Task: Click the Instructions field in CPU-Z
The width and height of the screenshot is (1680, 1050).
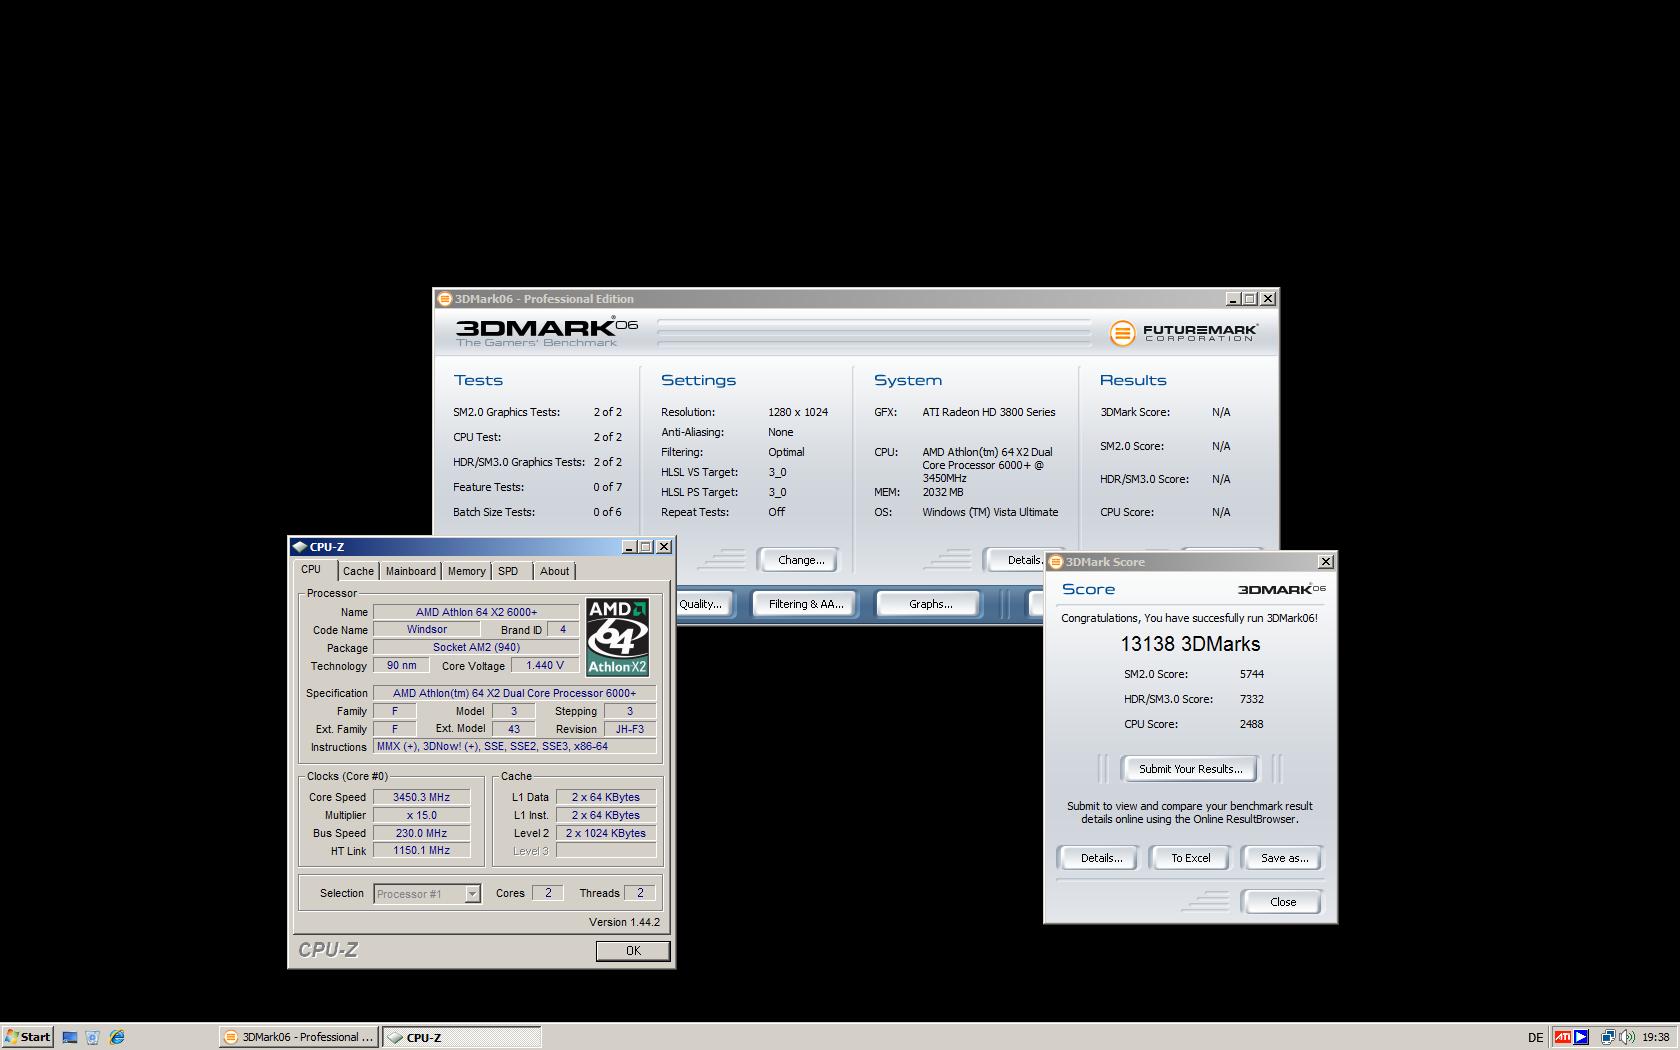Action: [x=514, y=747]
